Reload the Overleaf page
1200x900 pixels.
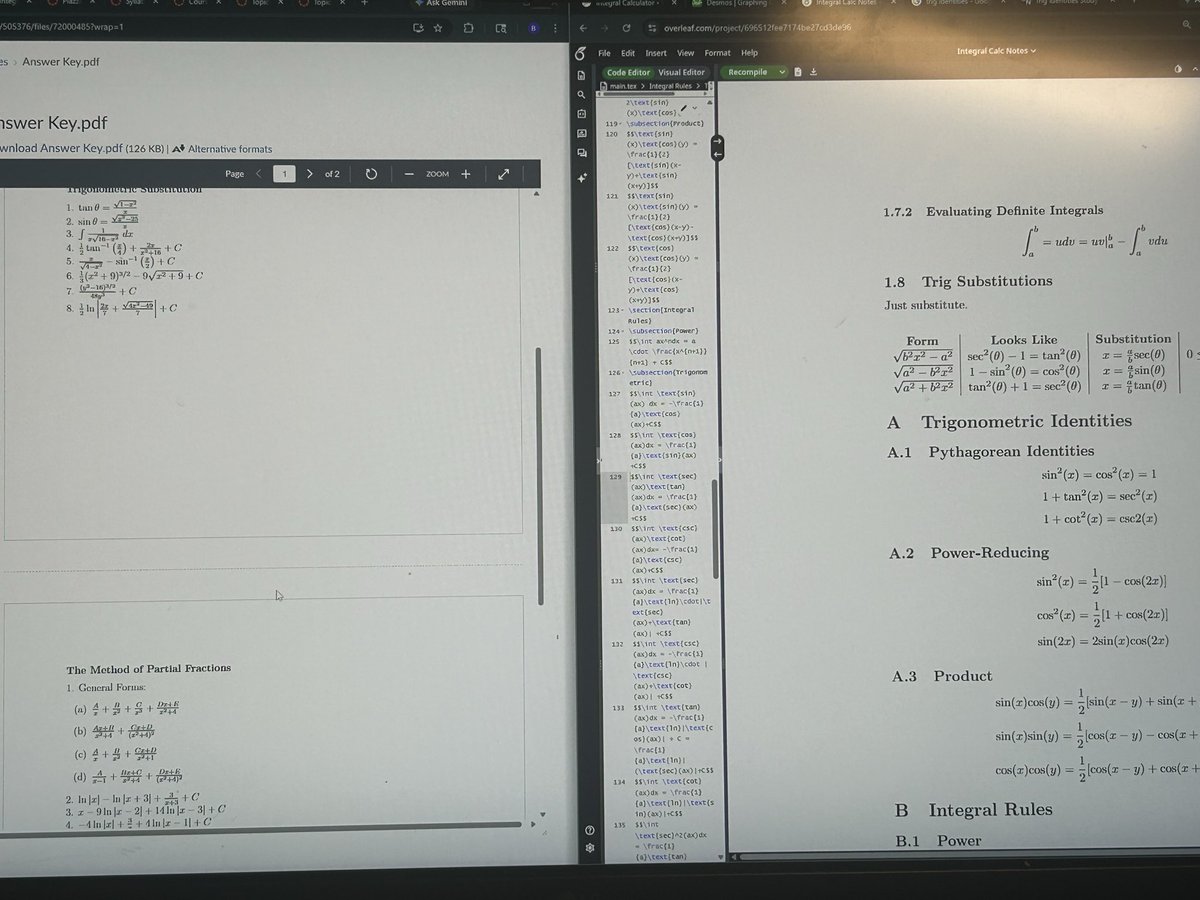pyautogui.click(x=626, y=28)
